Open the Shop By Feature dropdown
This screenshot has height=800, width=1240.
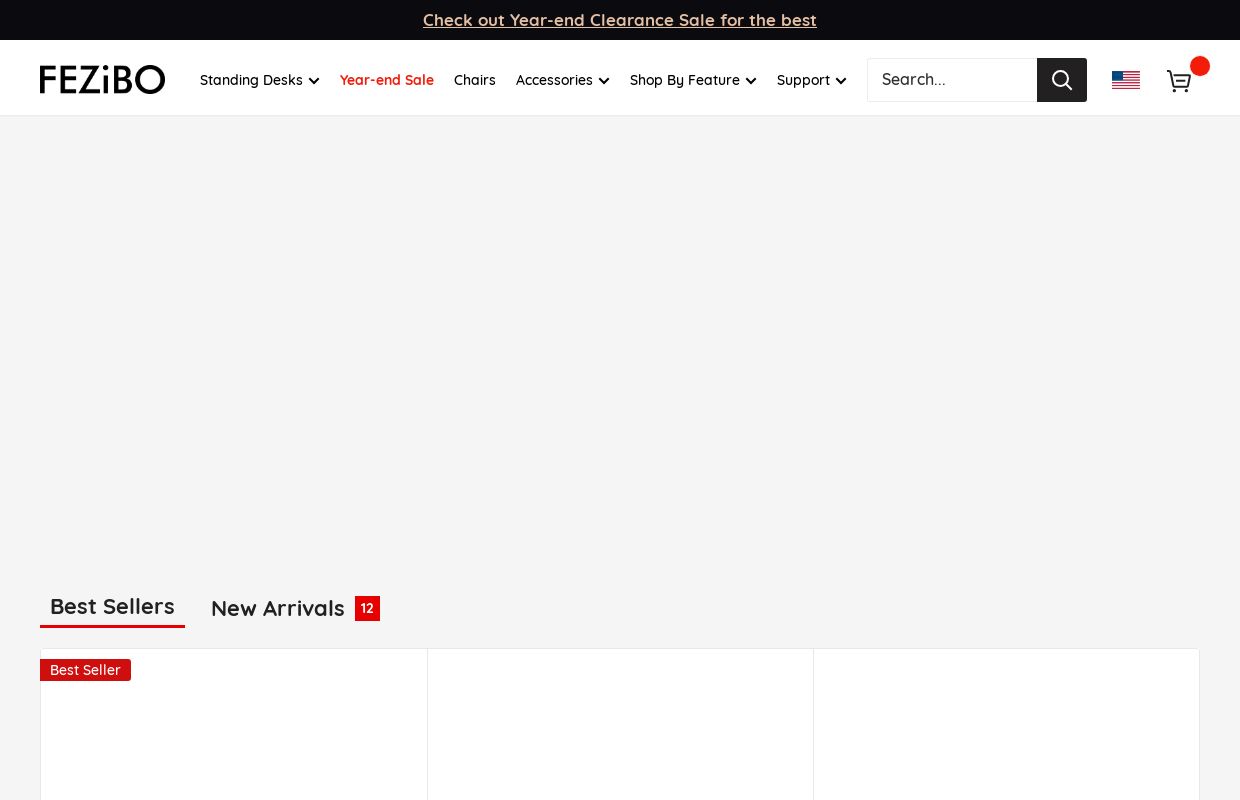[x=692, y=80]
